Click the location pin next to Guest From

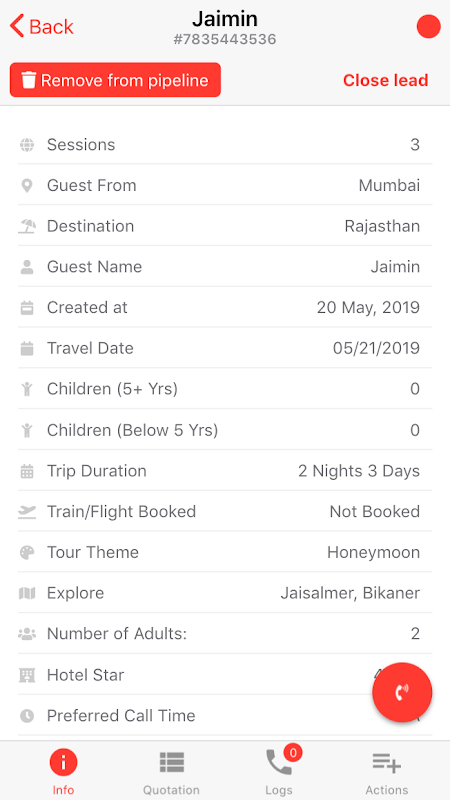click(x=27, y=186)
